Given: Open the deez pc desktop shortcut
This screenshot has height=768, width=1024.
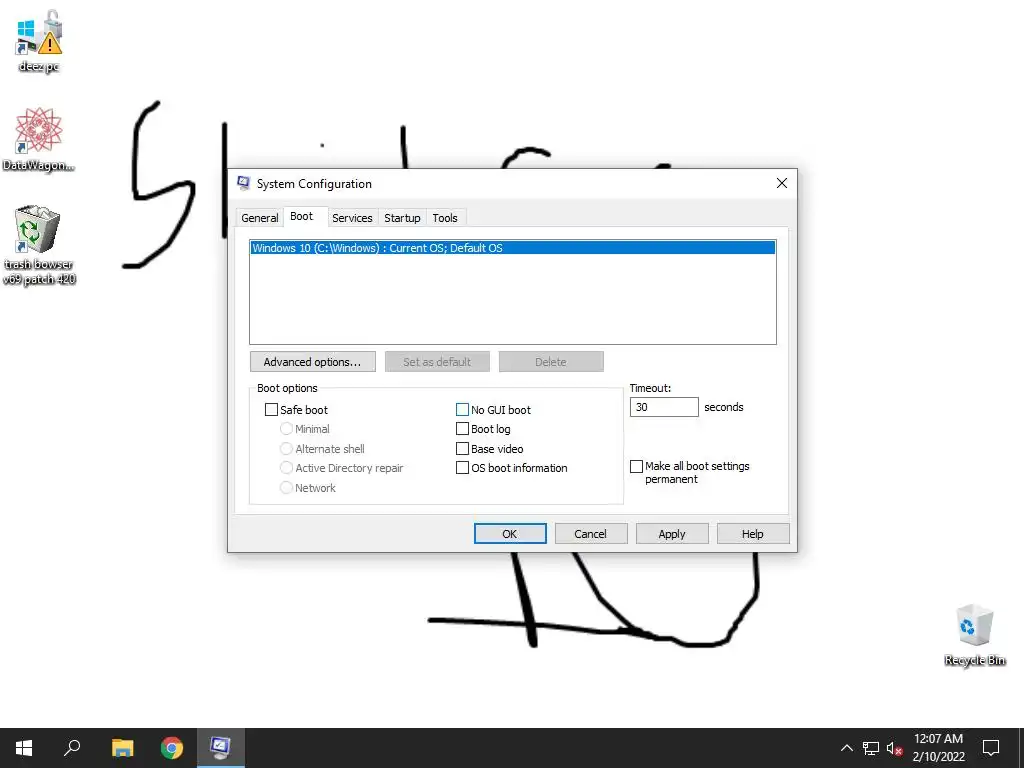Looking at the screenshot, I should click(x=39, y=40).
